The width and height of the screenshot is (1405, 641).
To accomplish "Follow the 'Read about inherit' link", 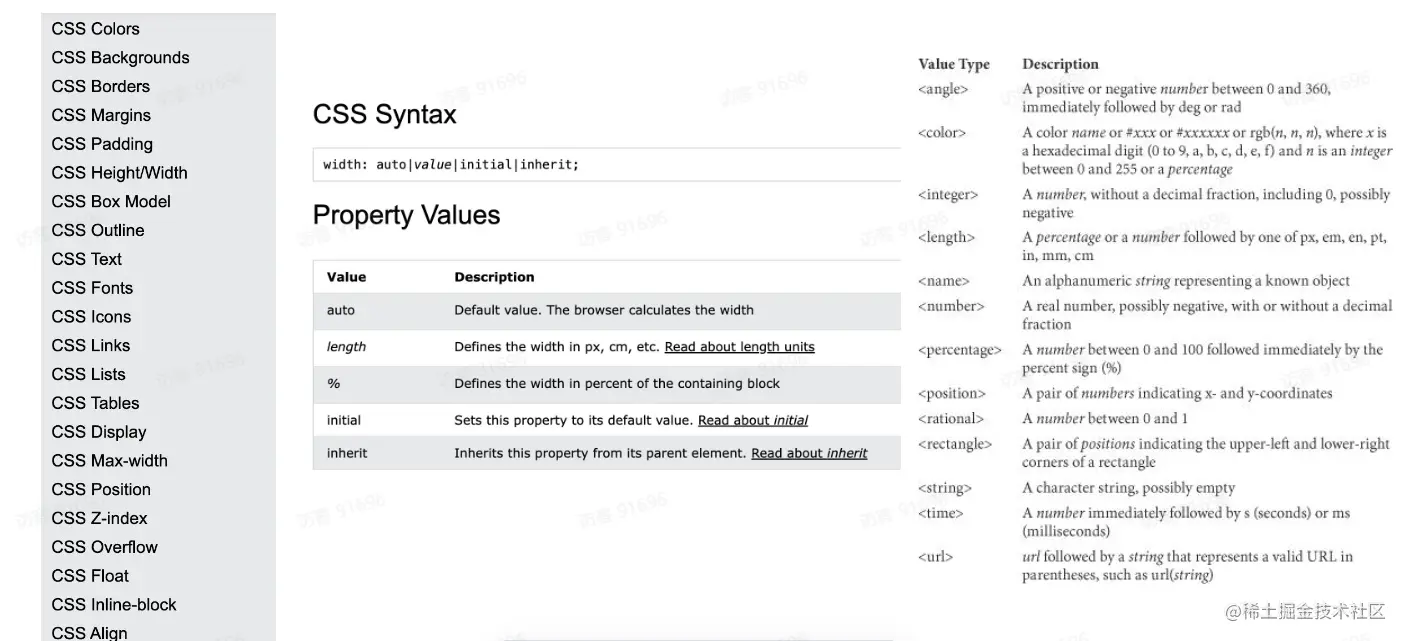I will tap(809, 453).
